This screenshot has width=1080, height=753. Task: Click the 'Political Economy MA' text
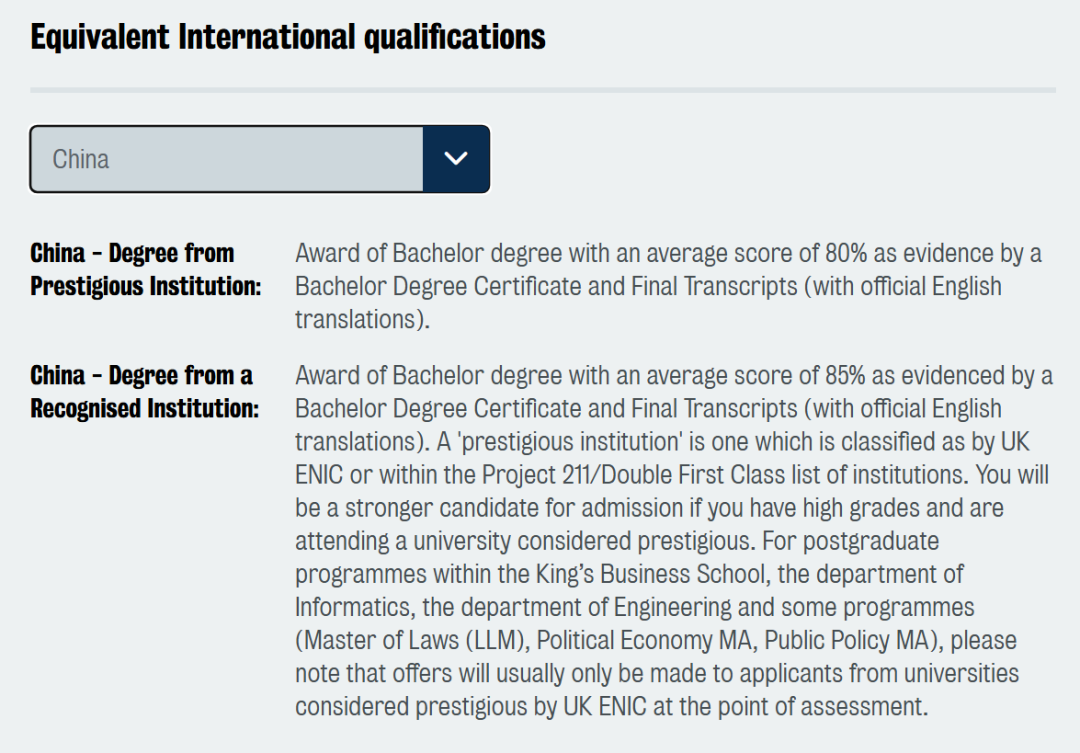tap(646, 640)
